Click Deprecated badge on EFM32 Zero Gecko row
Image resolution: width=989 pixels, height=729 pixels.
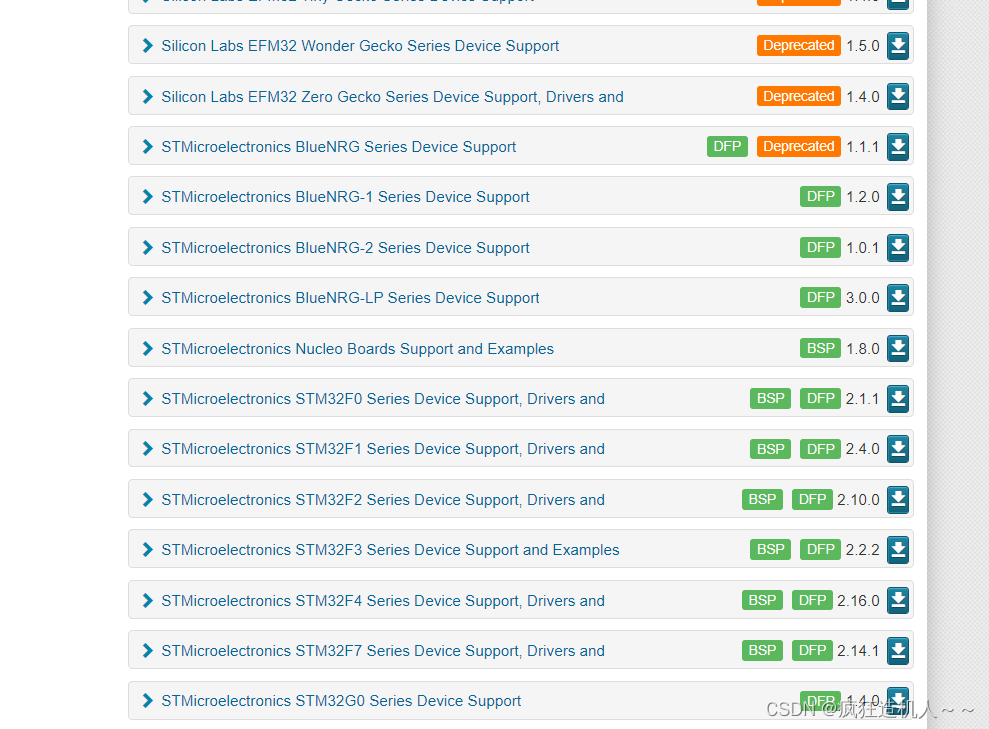[x=799, y=96]
